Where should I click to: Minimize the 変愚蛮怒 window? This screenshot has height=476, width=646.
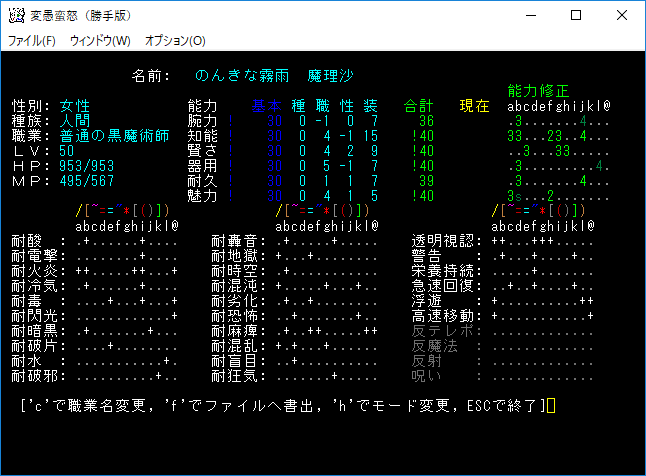pos(529,16)
